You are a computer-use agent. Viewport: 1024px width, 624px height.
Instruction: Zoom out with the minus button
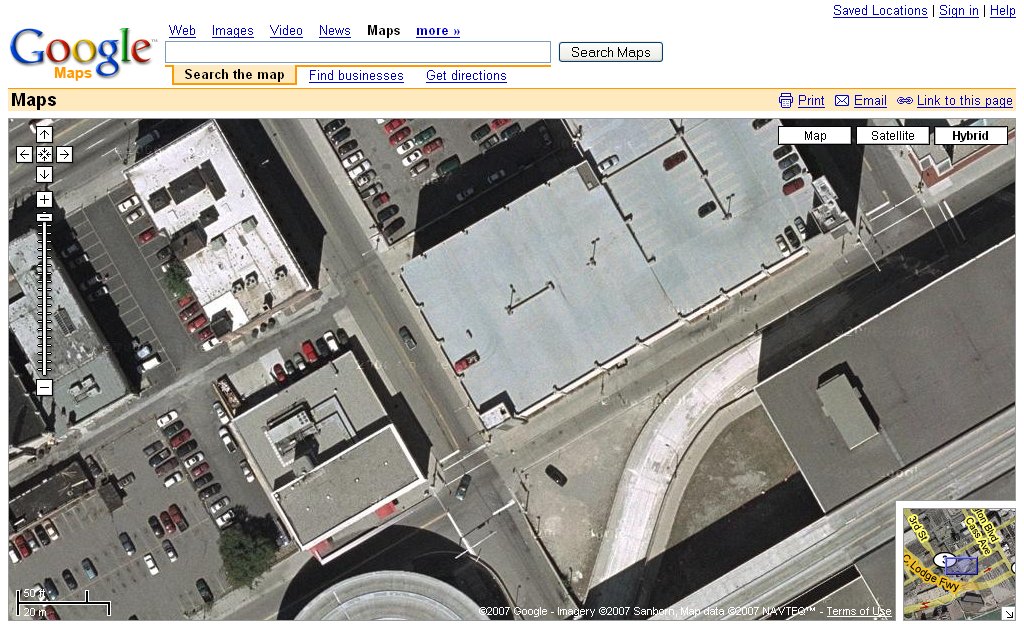(44, 388)
